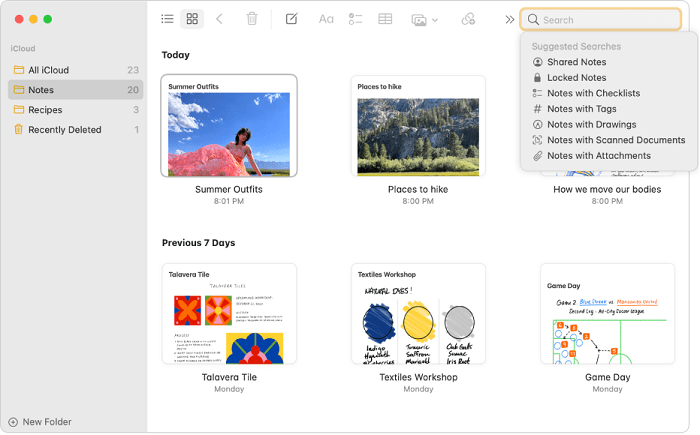Click the pen icon by Notes with Drawings
Viewport: 700px width, 435px height.
pyautogui.click(x=538, y=125)
